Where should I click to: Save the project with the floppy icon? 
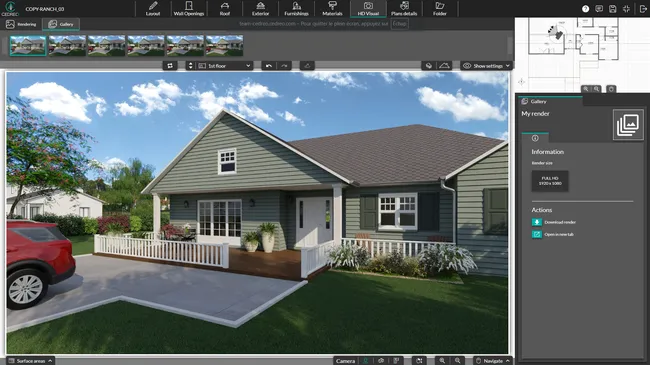613,9
